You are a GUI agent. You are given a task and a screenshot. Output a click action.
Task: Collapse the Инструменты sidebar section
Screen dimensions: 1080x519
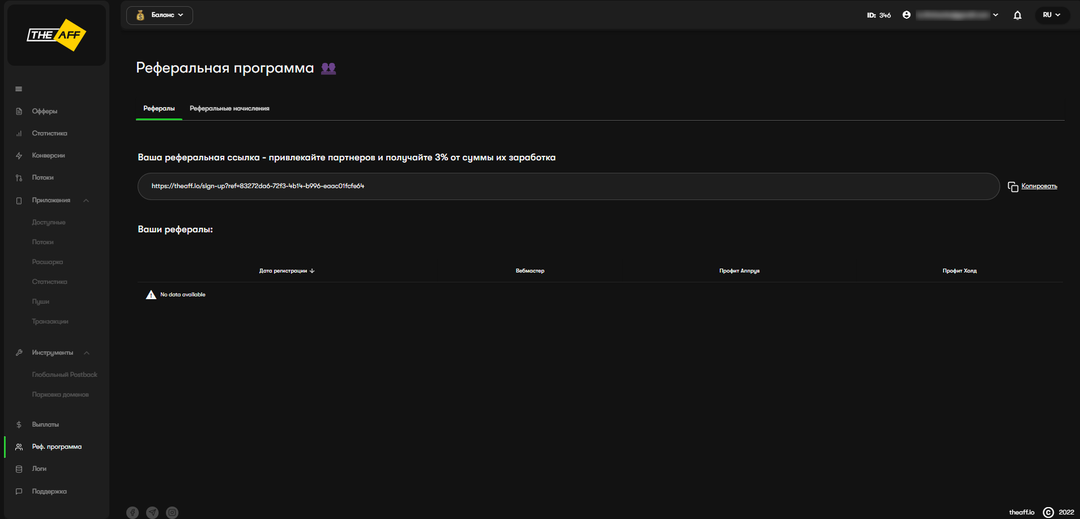click(87, 352)
